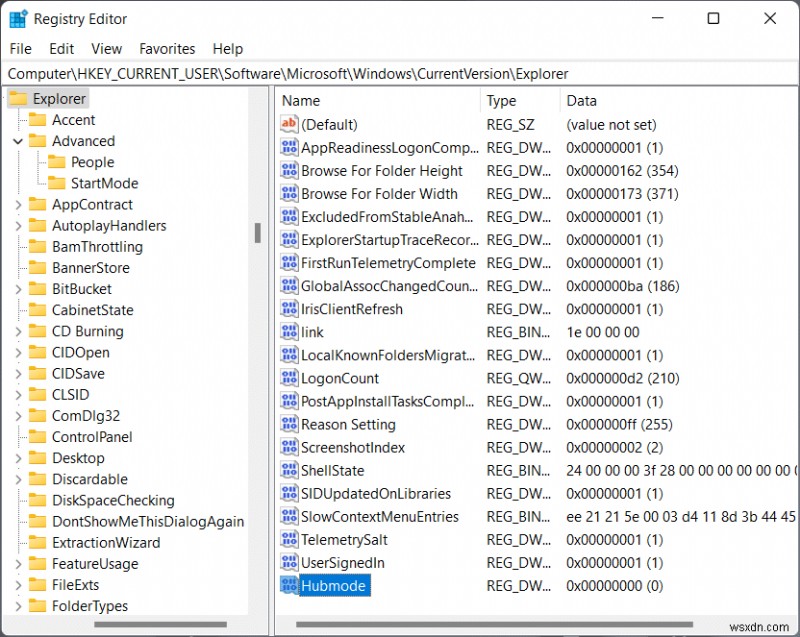The height and width of the screenshot is (637, 800).
Task: Click the Explorer folder icon in tree
Action: click(x=18, y=98)
